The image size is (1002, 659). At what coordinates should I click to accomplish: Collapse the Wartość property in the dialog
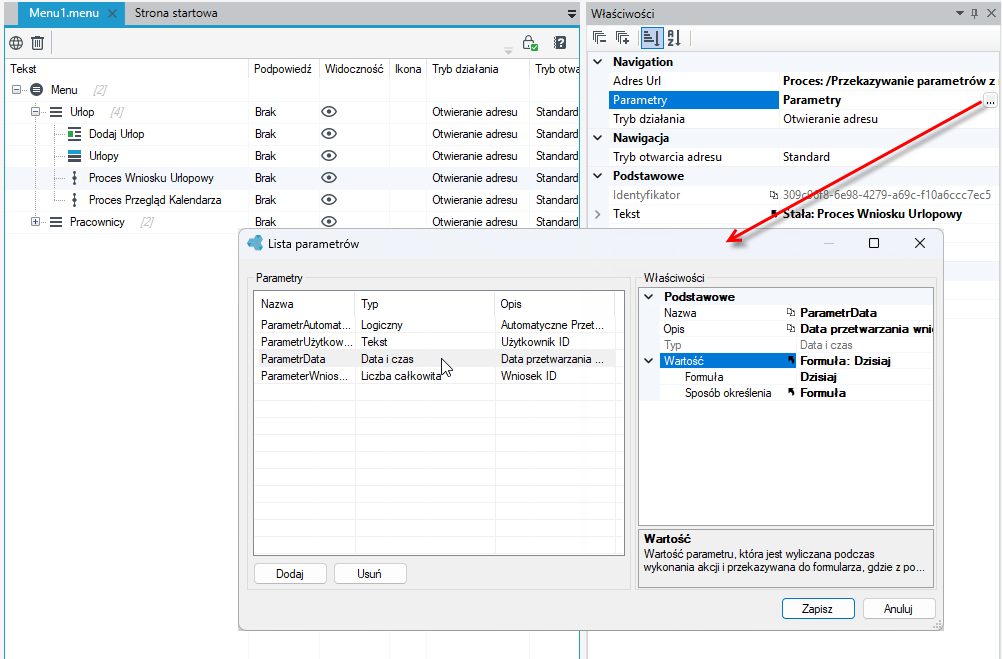point(649,361)
